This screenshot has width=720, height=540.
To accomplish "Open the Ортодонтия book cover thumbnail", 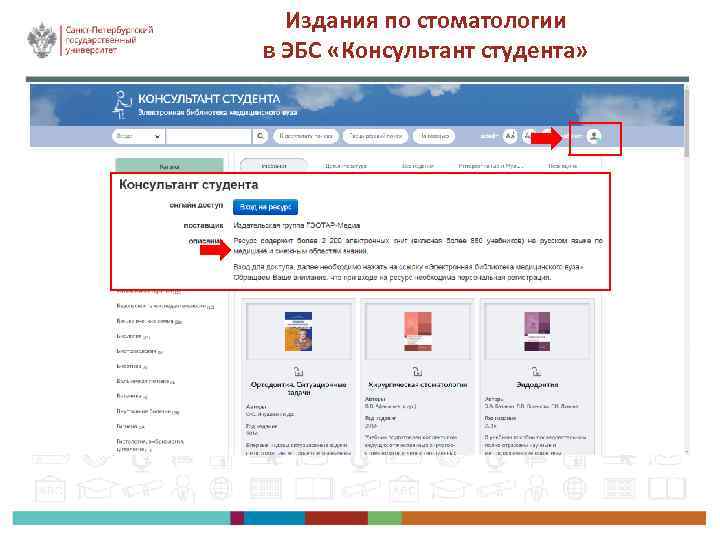I will [298, 332].
